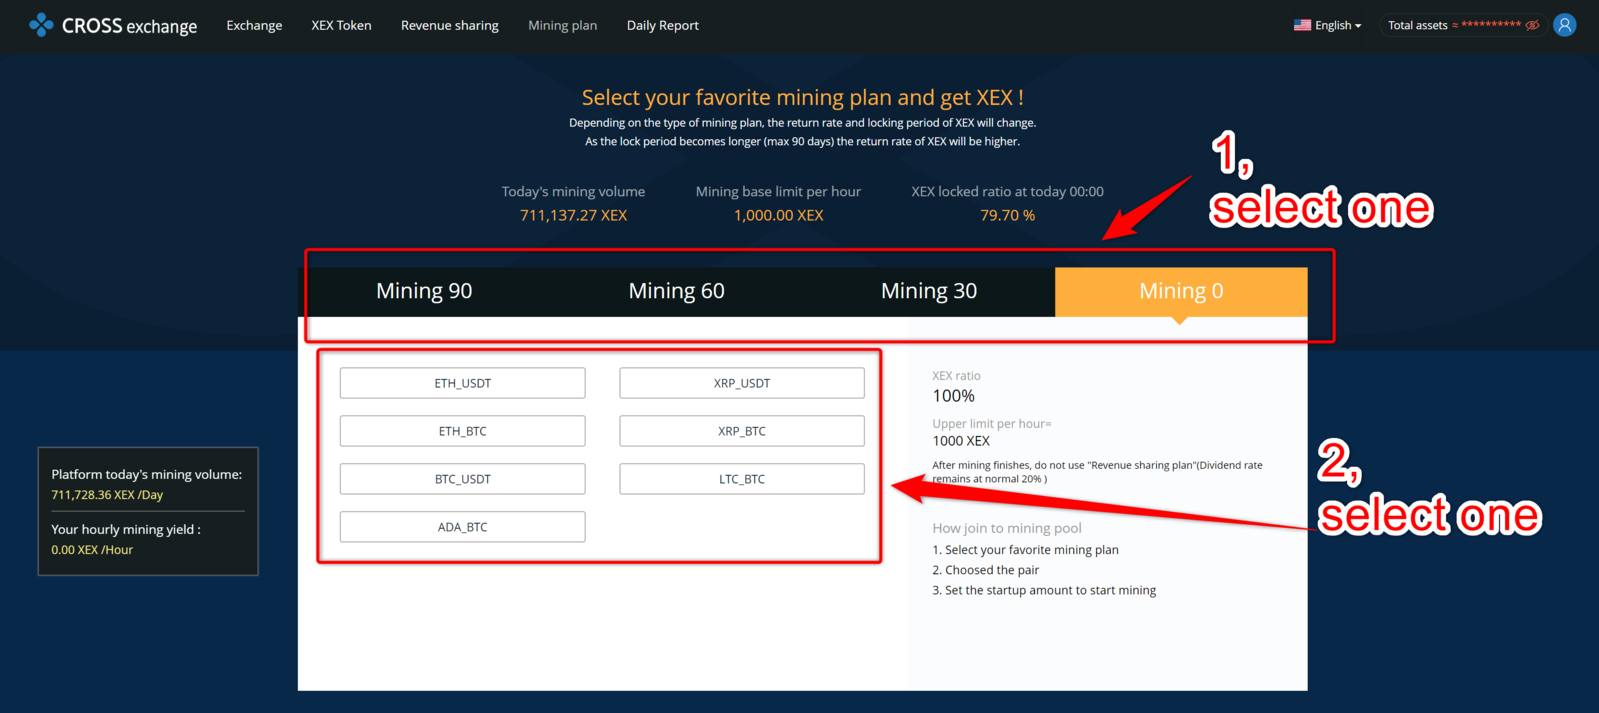Click the ADA_BTC pair button
The width and height of the screenshot is (1599, 713).
[x=462, y=527]
